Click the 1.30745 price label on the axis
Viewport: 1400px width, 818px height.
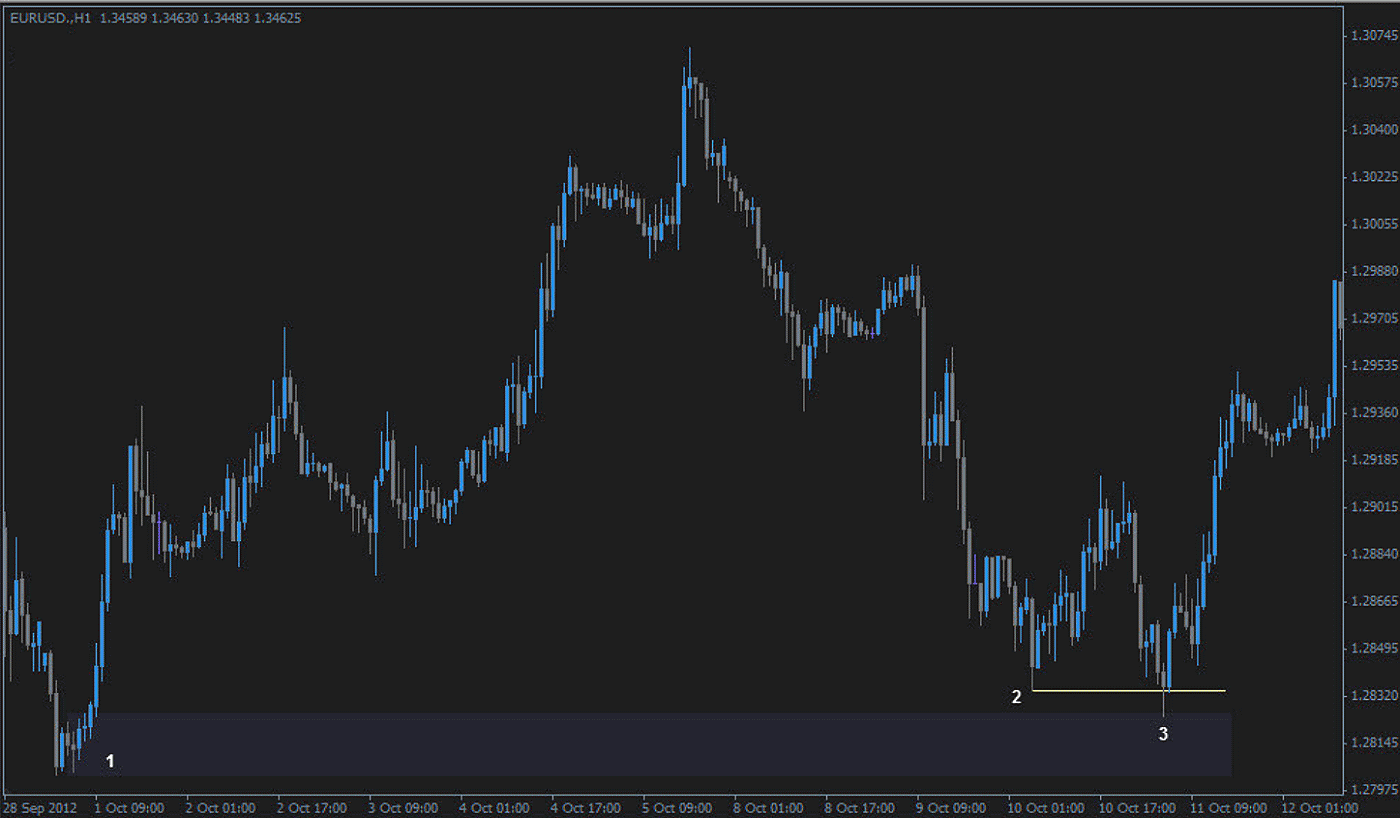1373,34
